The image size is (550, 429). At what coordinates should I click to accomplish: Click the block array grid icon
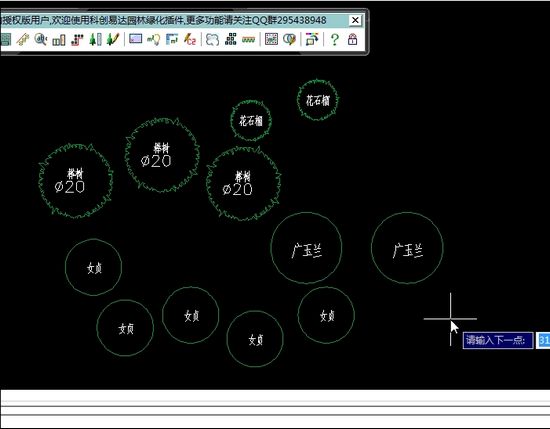(x=230, y=39)
